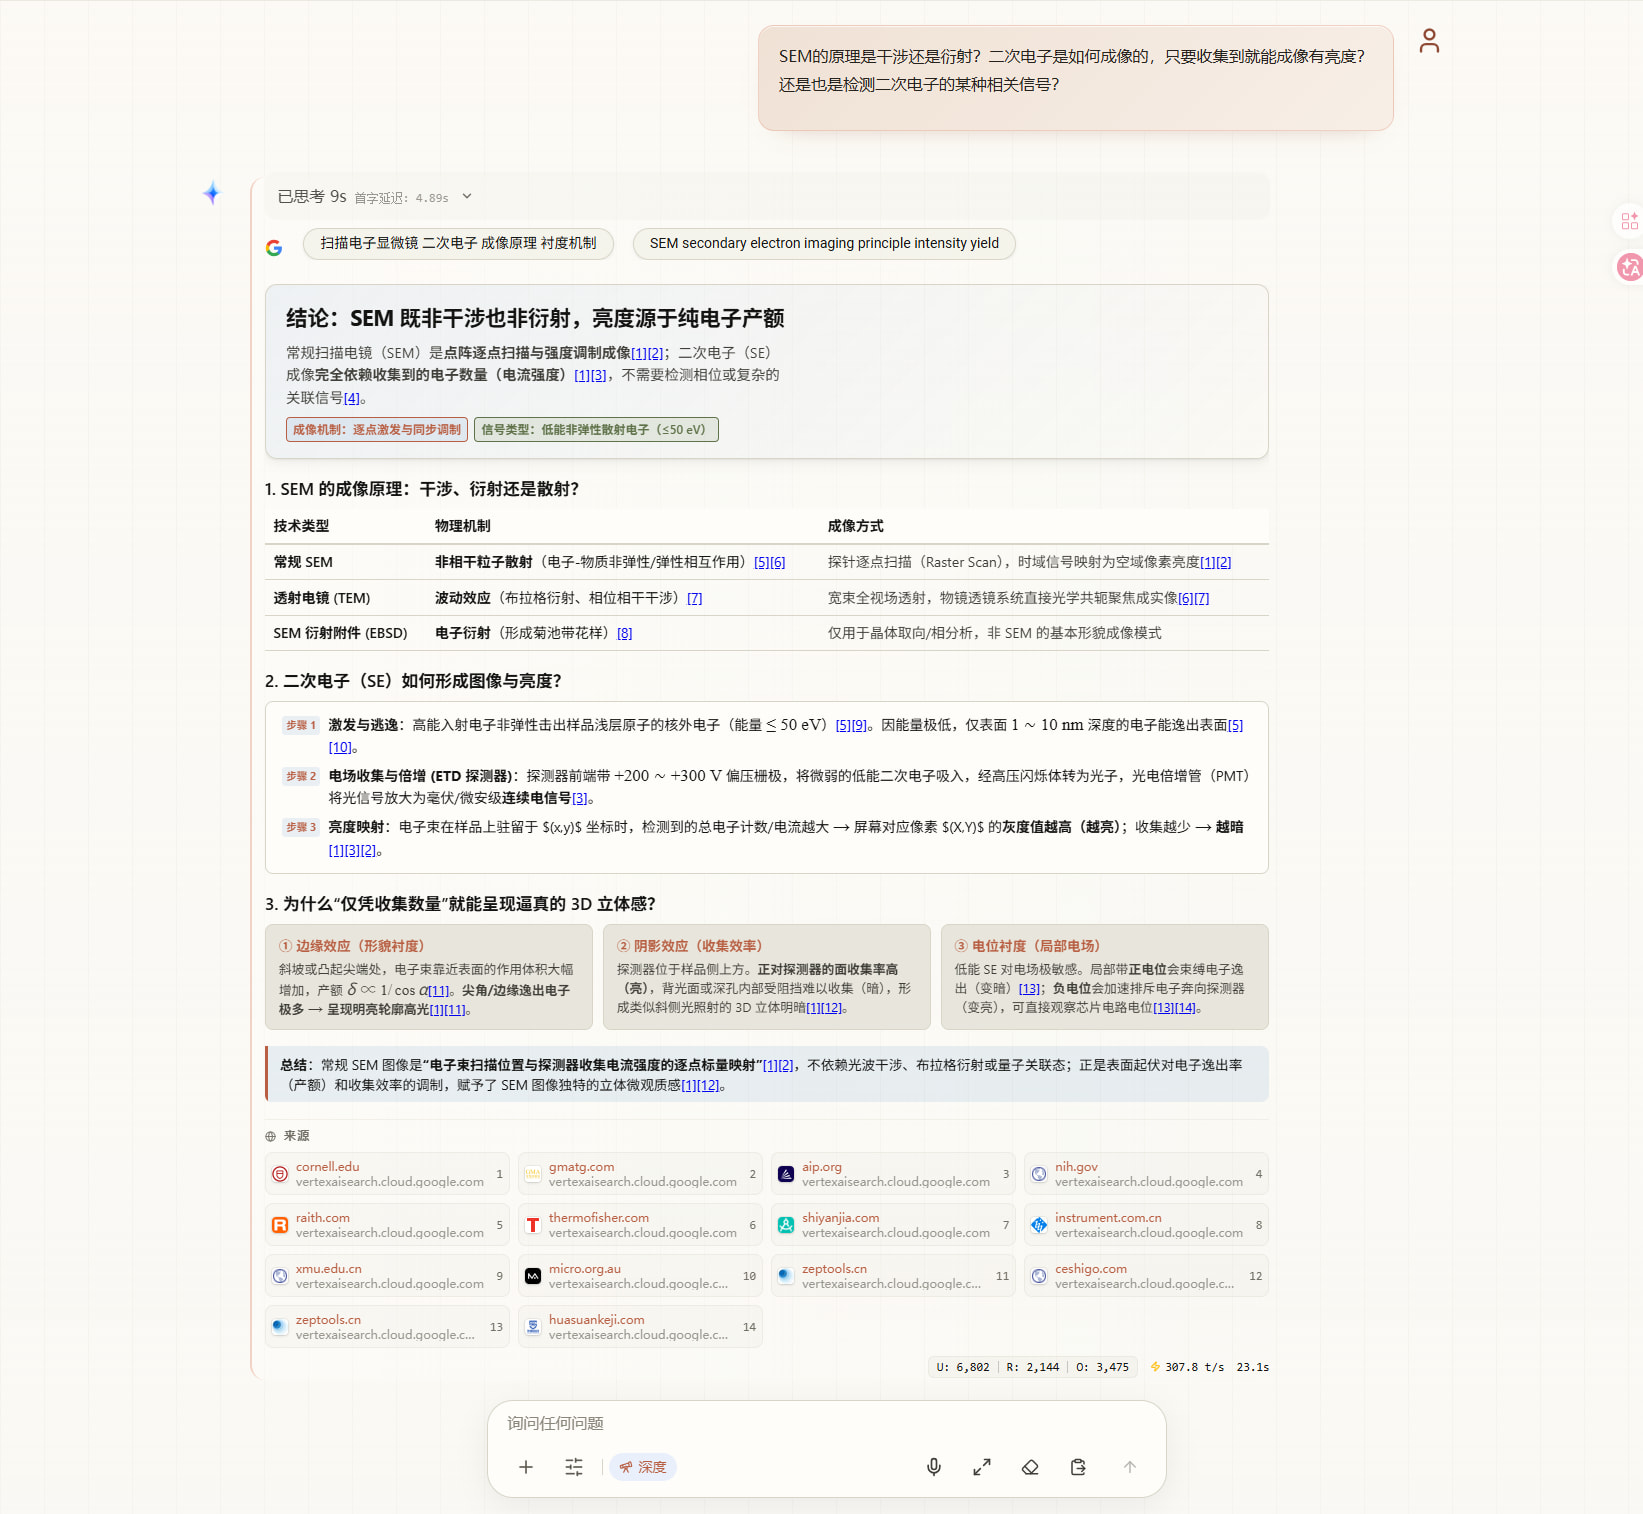
Task: Click the 信号类型：低能非弹性散射电子 tag
Action: [x=596, y=430]
